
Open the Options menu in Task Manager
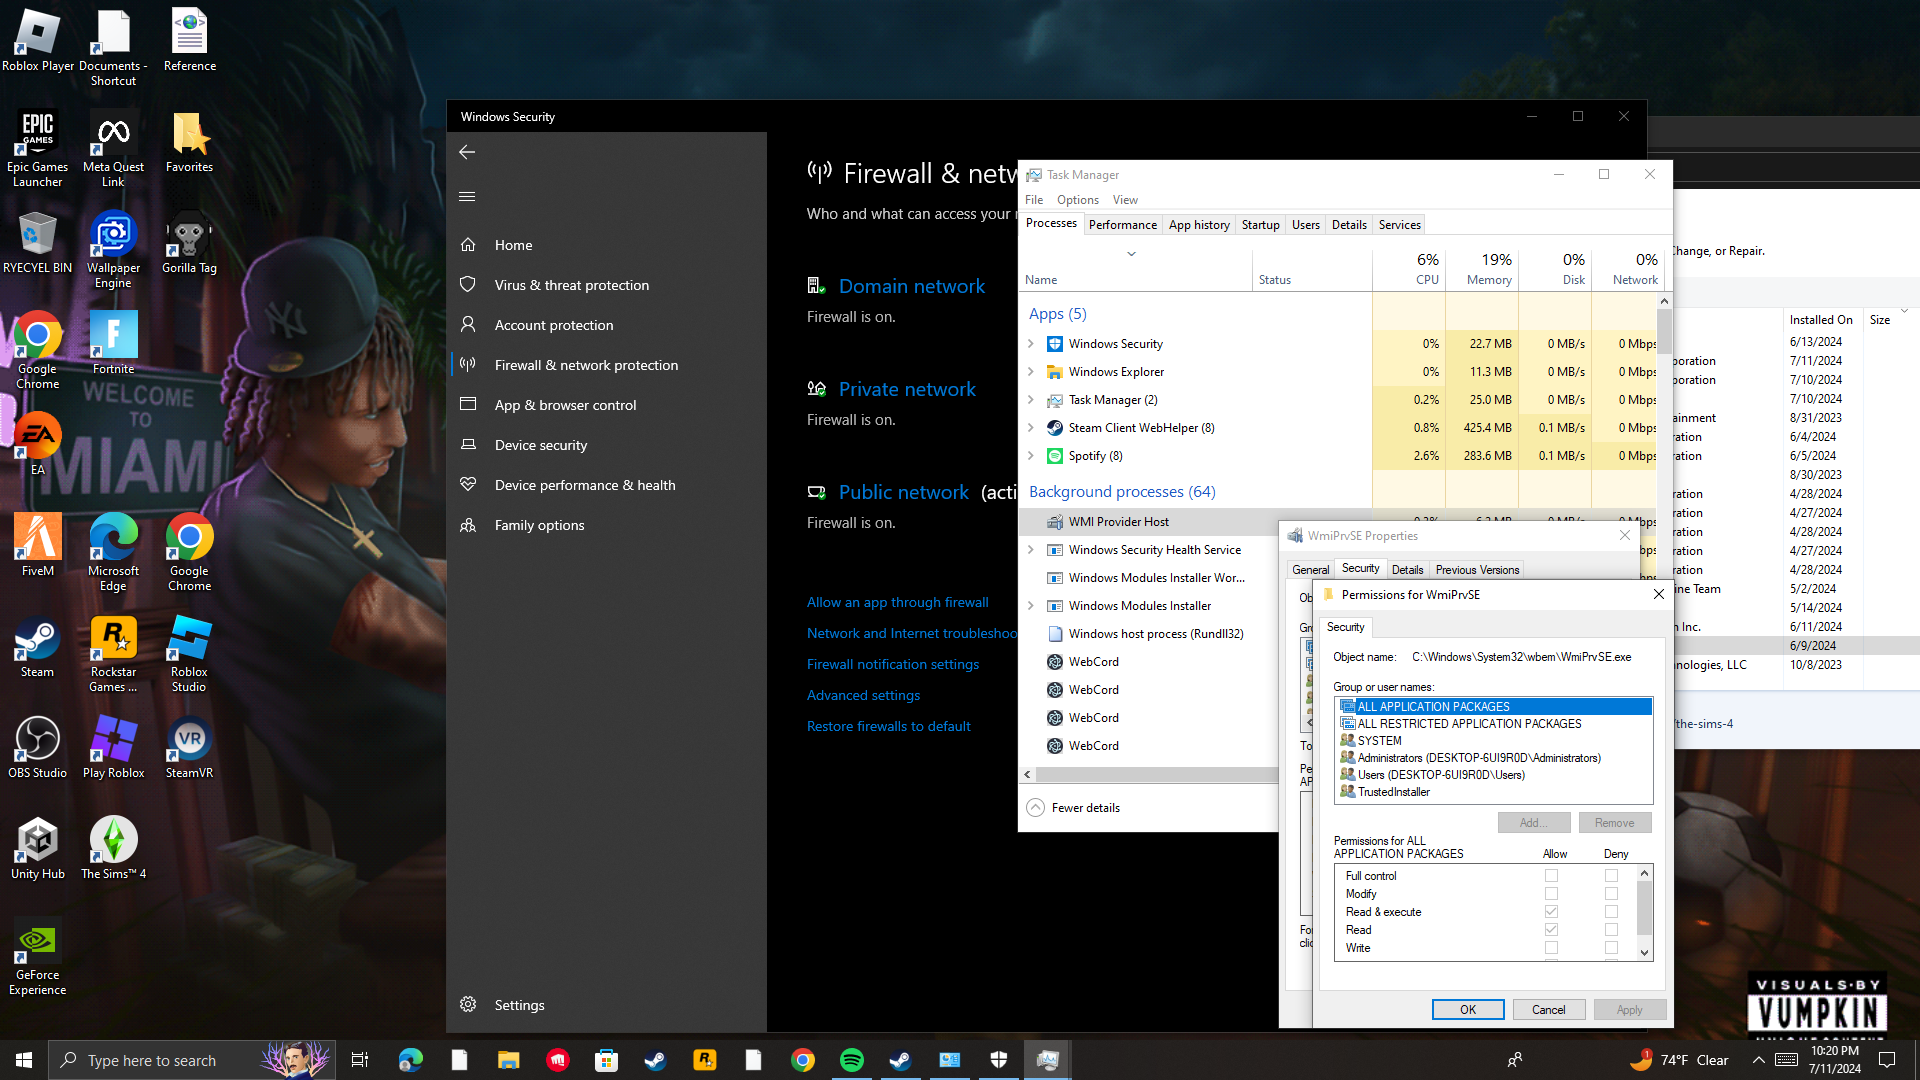pos(1077,200)
